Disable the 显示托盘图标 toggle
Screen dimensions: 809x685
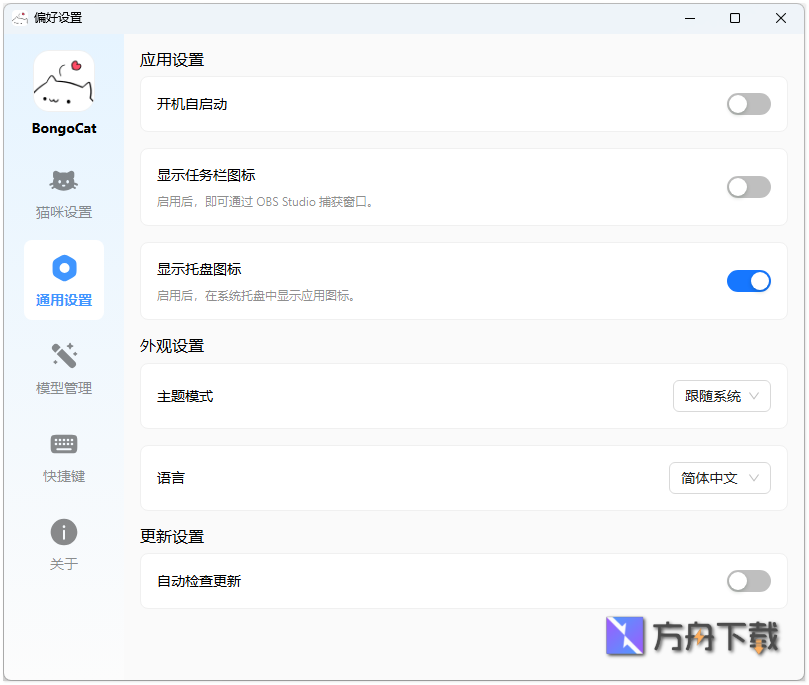(748, 281)
